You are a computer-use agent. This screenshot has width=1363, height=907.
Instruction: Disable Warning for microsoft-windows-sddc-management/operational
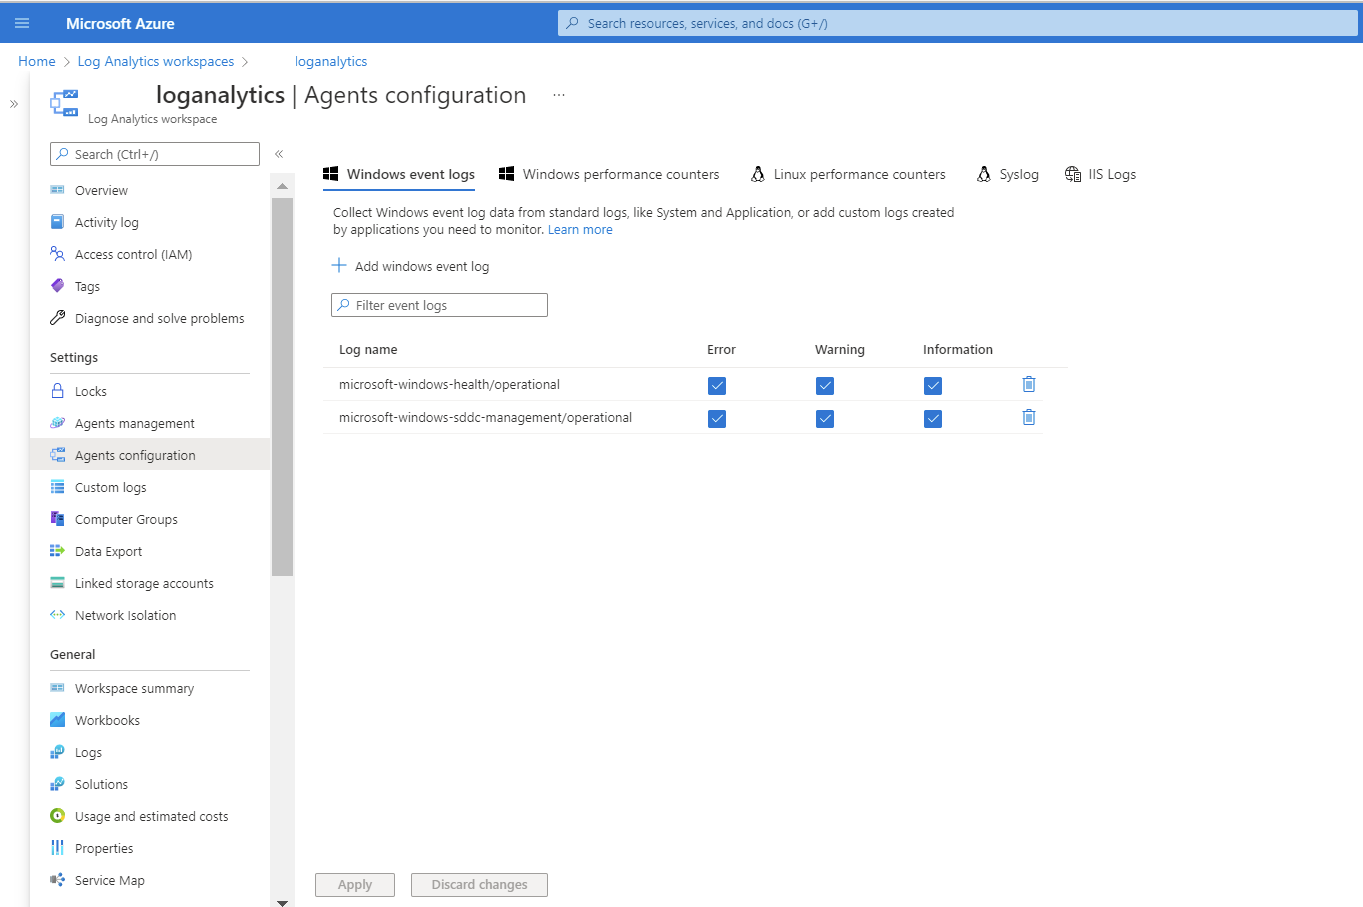pyautogui.click(x=825, y=418)
